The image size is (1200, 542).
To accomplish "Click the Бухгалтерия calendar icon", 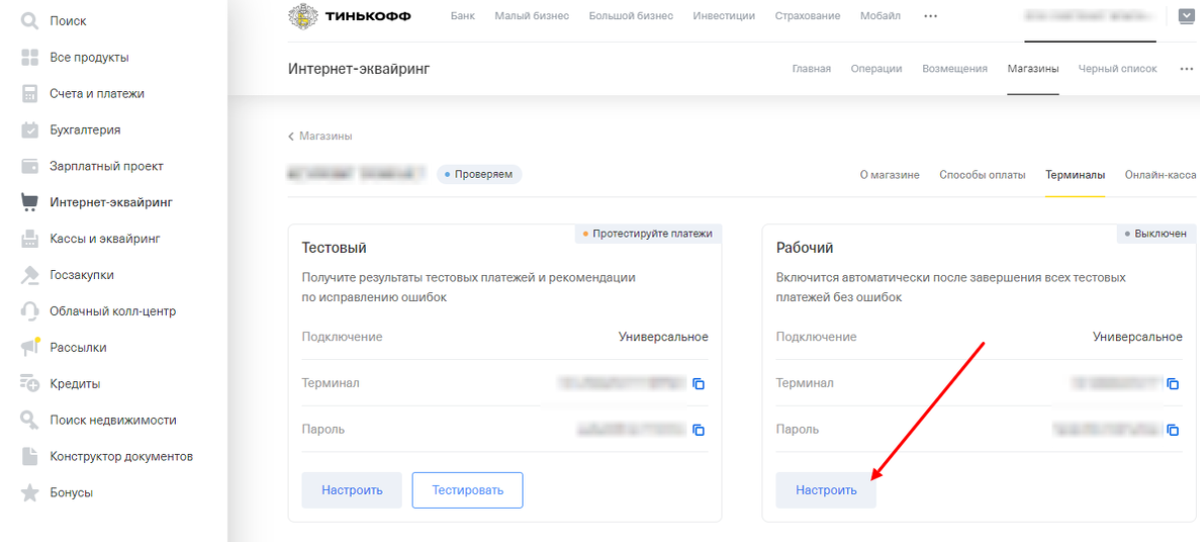I will click(x=30, y=130).
